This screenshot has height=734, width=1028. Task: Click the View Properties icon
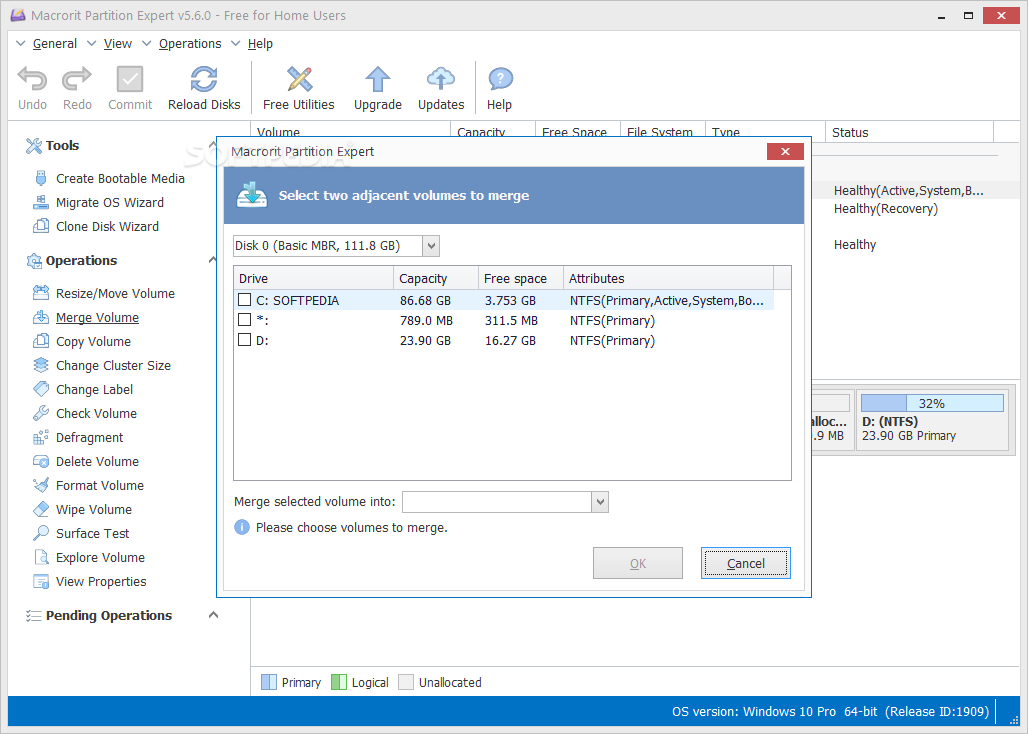tap(41, 581)
